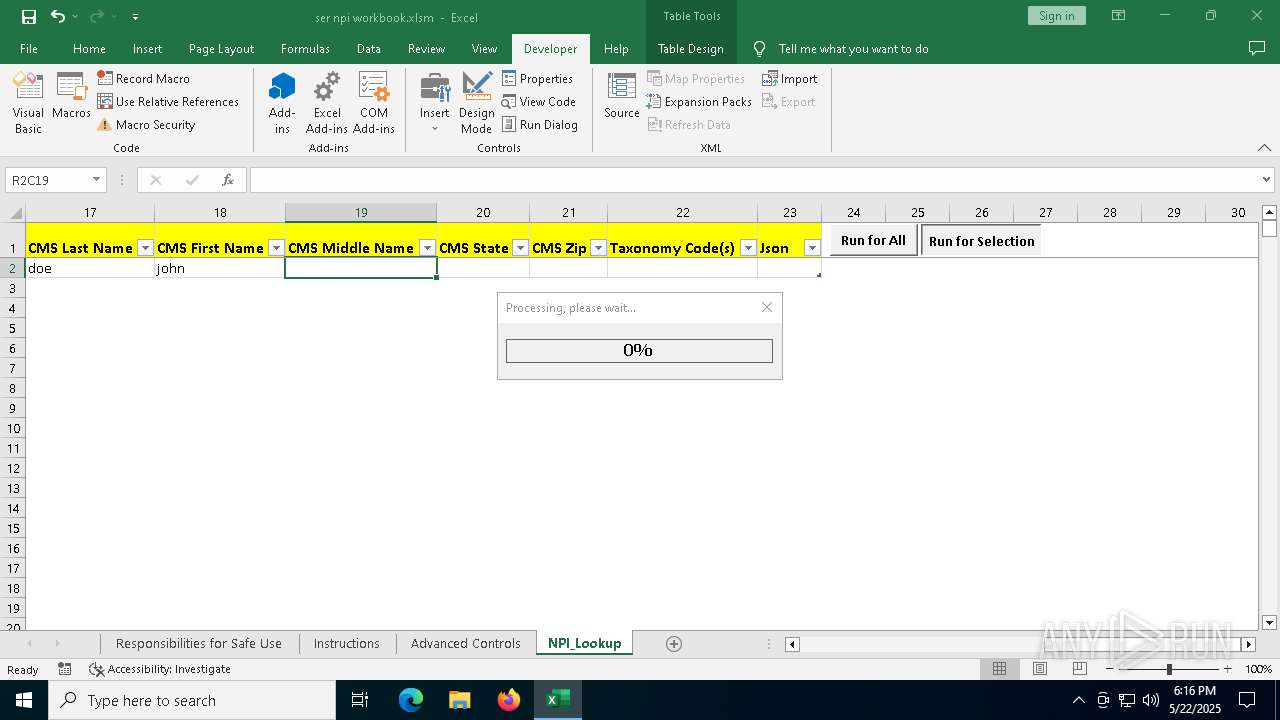The image size is (1280, 720).
Task: Open CMS State filter dropdown
Action: 520,248
